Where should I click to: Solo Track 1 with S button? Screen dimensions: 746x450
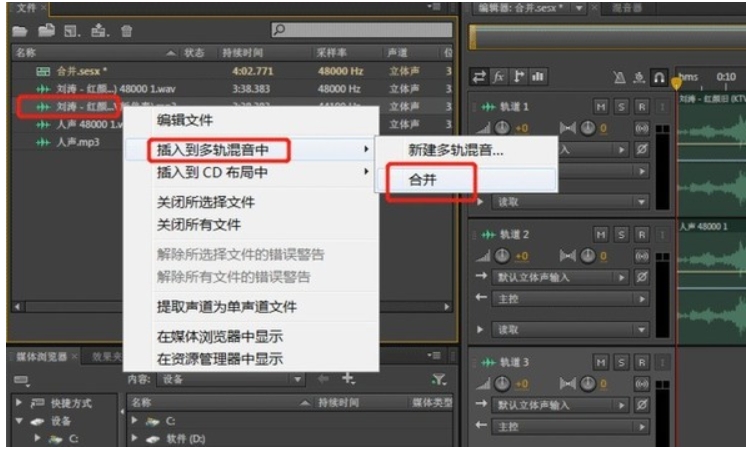tap(621, 107)
